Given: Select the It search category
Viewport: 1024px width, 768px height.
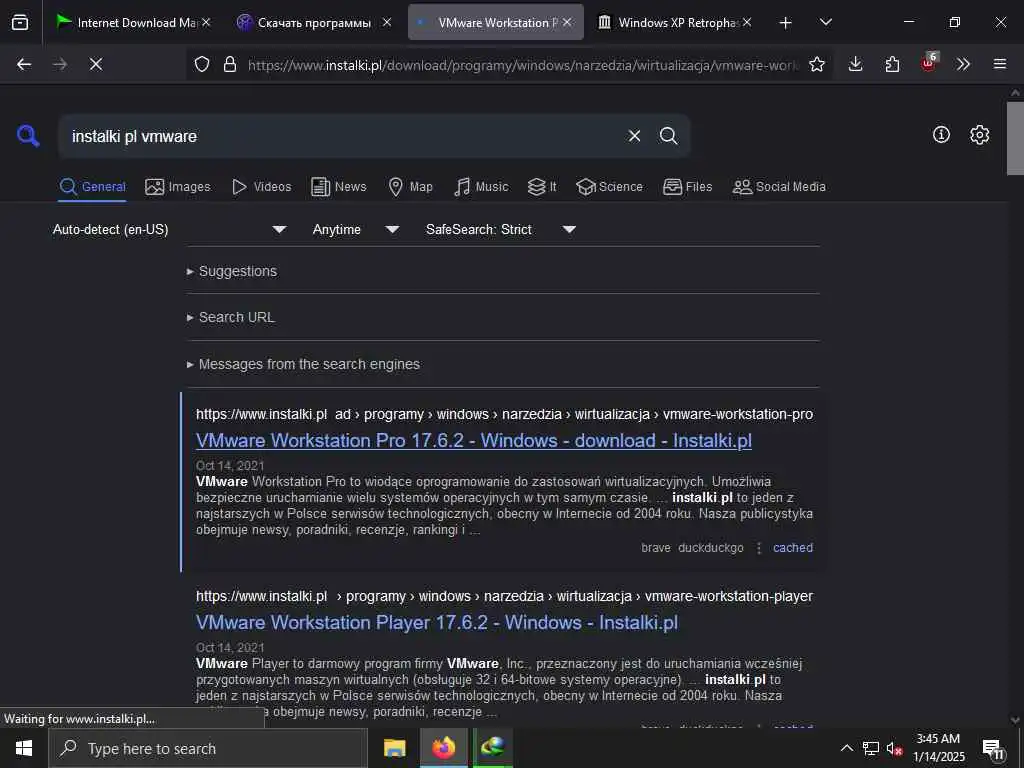Looking at the screenshot, I should [x=542, y=187].
